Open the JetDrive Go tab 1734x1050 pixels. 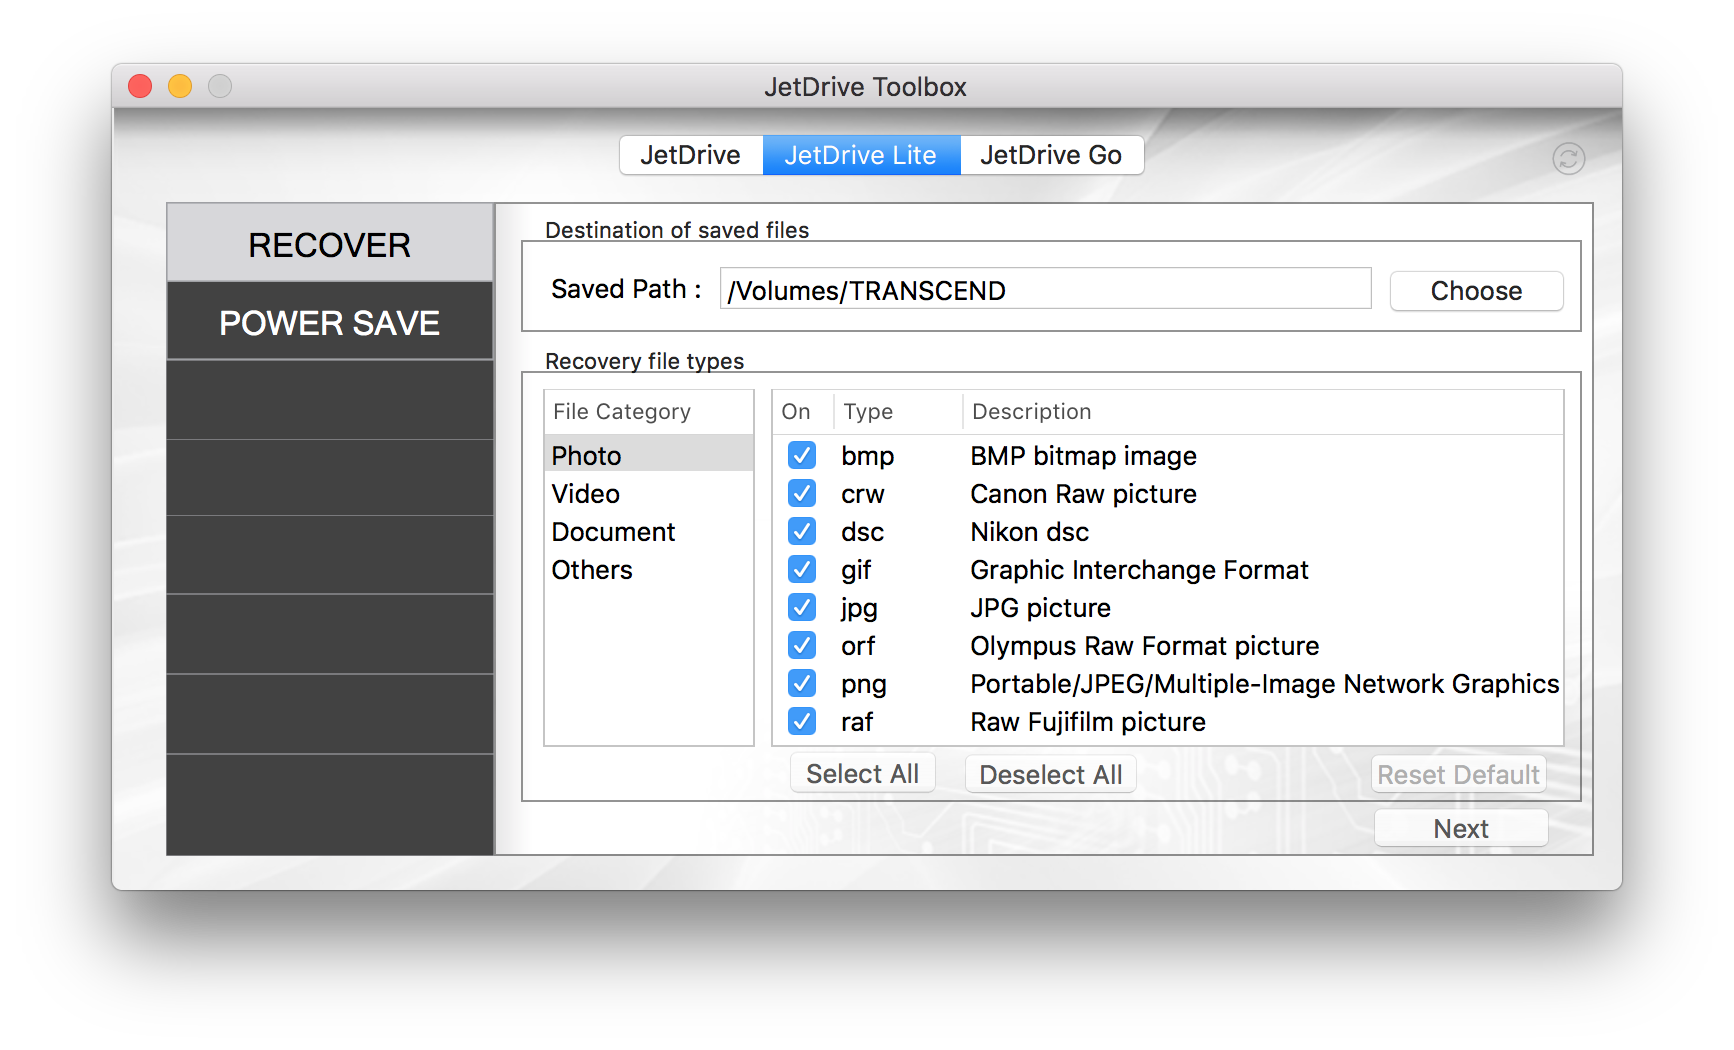[1051, 155]
